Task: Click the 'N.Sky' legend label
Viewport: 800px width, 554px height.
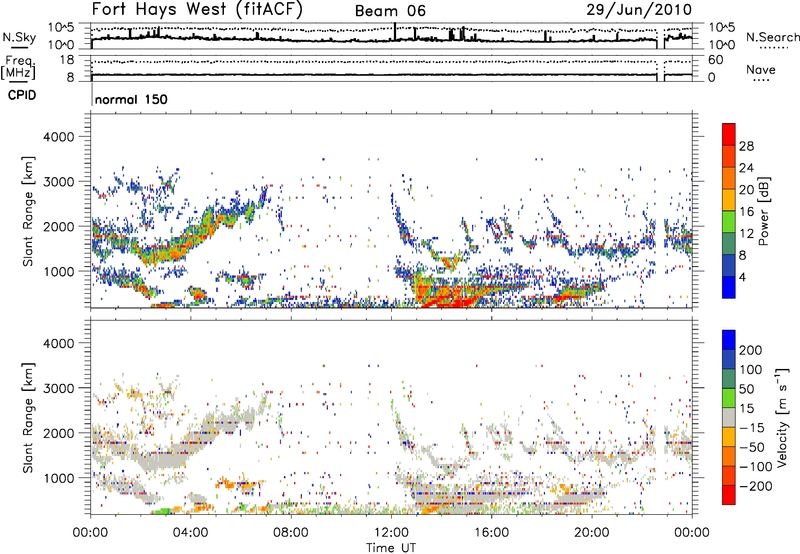Action: (19, 37)
